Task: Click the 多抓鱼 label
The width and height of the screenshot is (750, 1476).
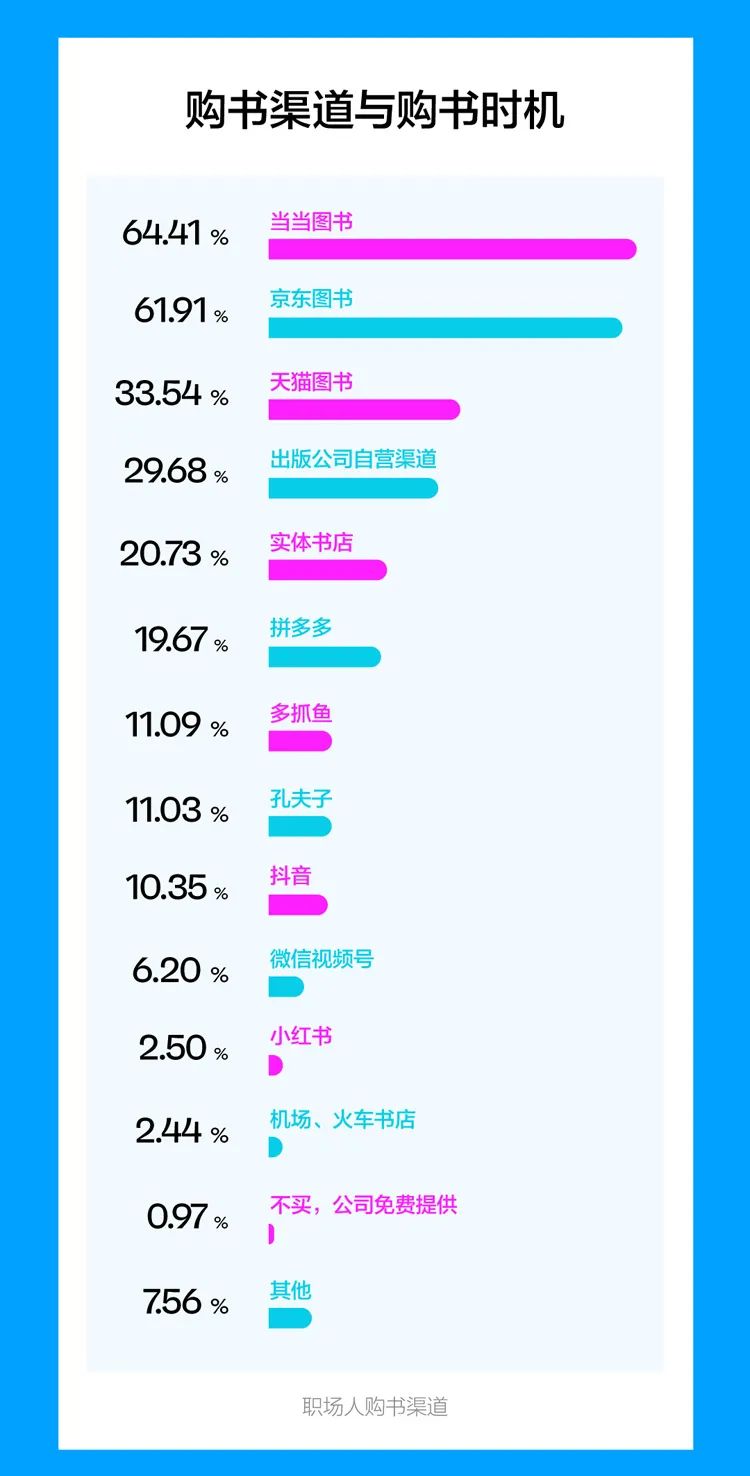Action: (301, 713)
